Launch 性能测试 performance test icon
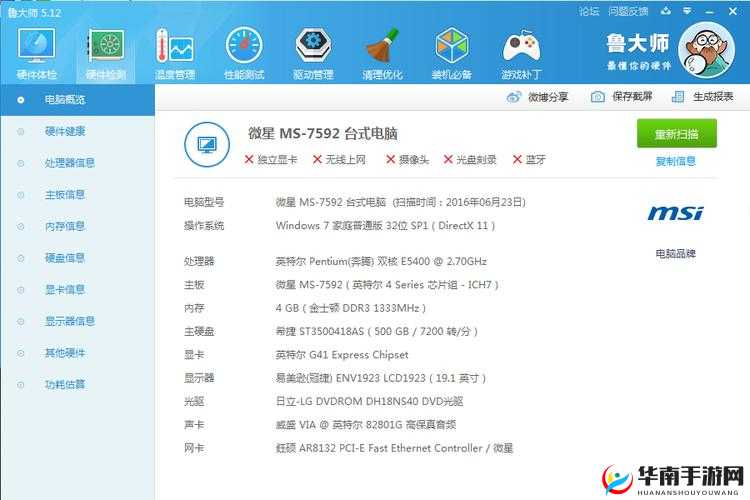Image resolution: width=750 pixels, height=500 pixels. pos(244,46)
